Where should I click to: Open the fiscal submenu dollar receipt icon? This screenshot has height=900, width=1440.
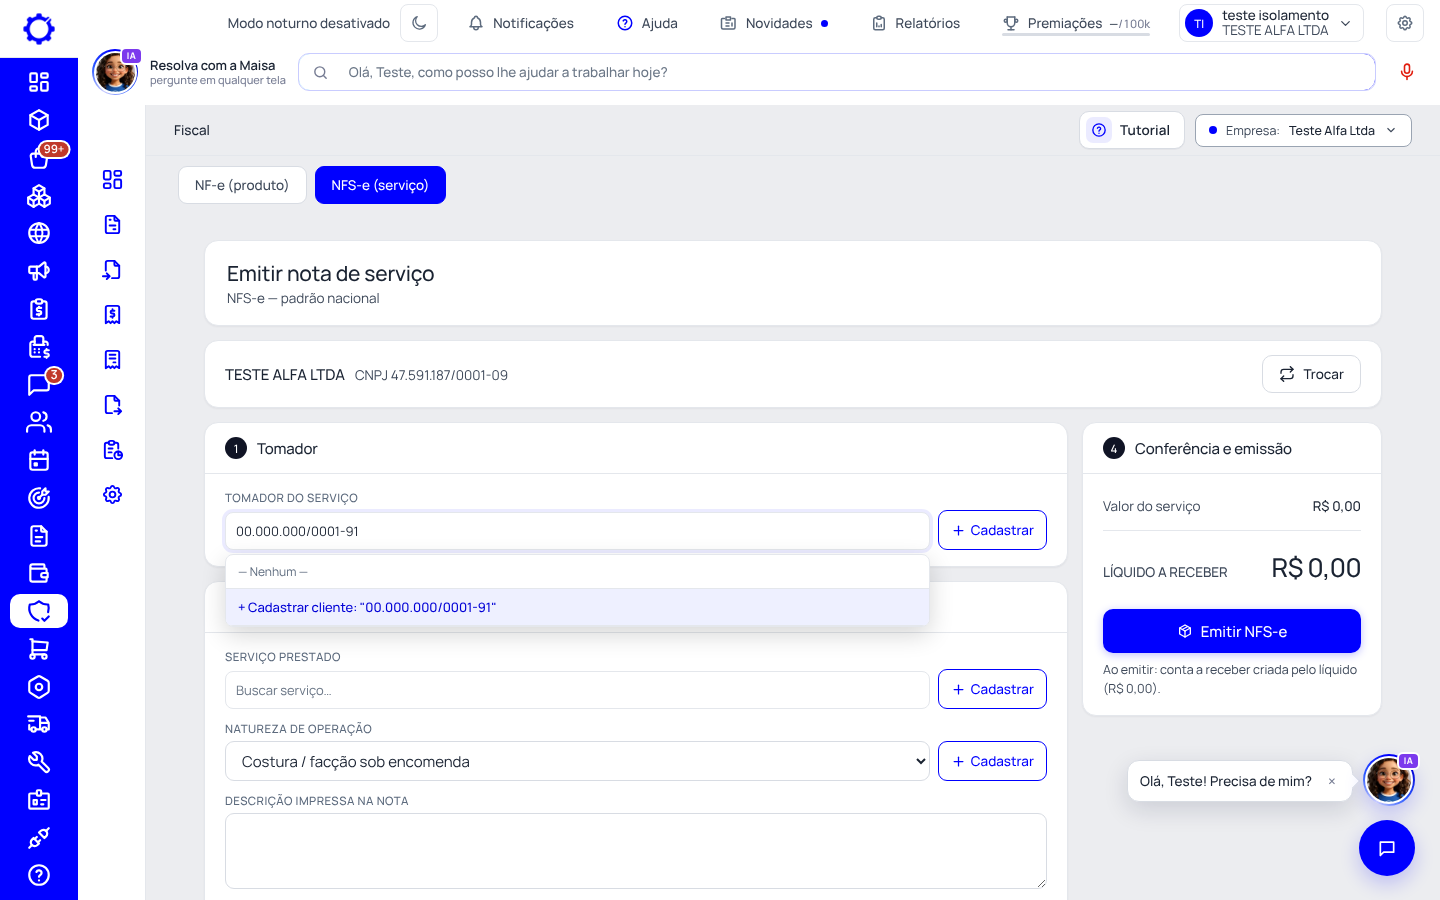(x=112, y=314)
